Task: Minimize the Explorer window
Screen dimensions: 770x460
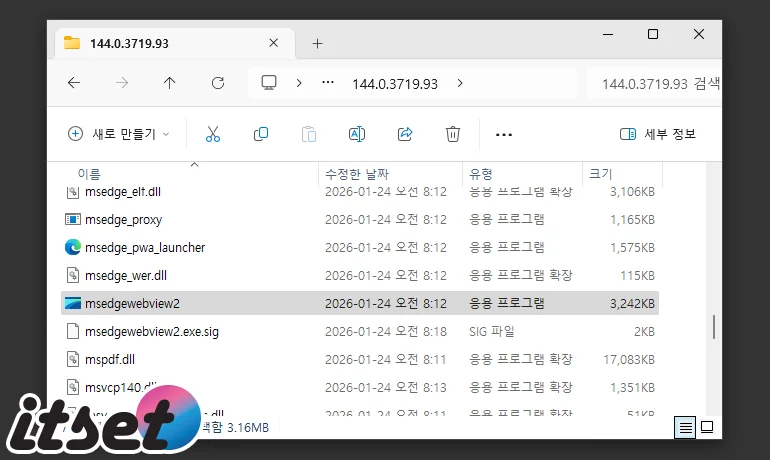Action: pyautogui.click(x=608, y=34)
